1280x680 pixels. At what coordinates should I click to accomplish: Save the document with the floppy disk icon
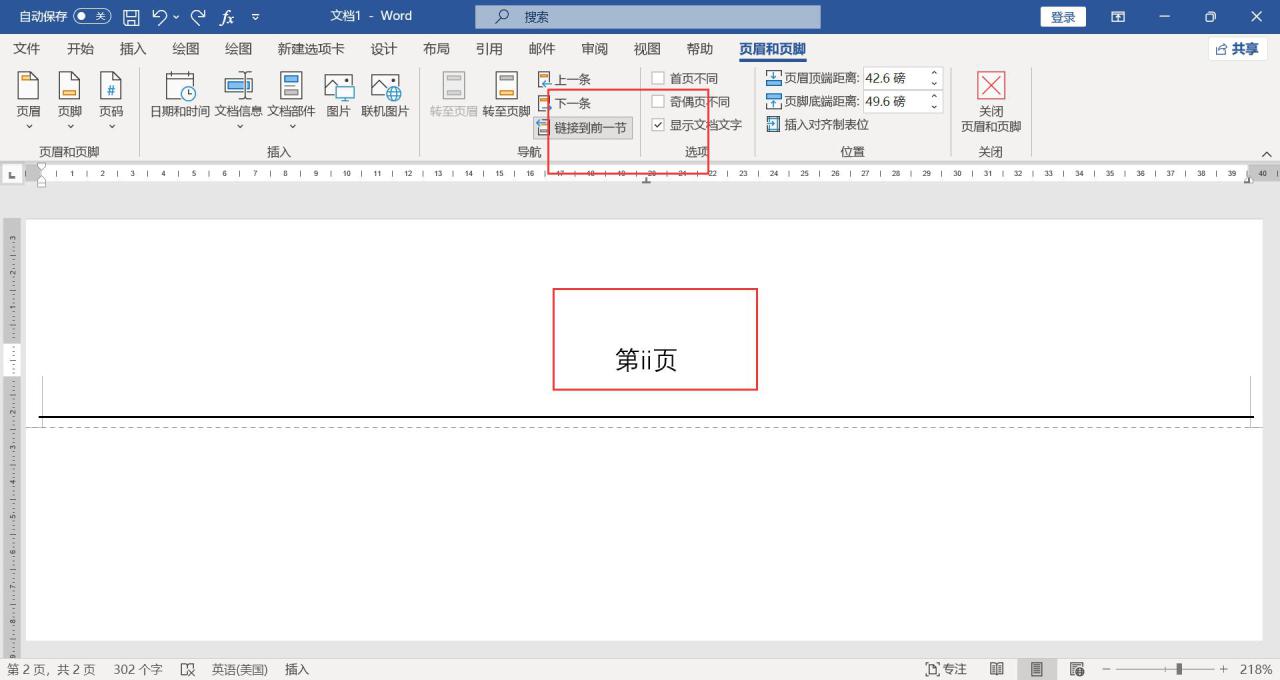[x=131, y=17]
